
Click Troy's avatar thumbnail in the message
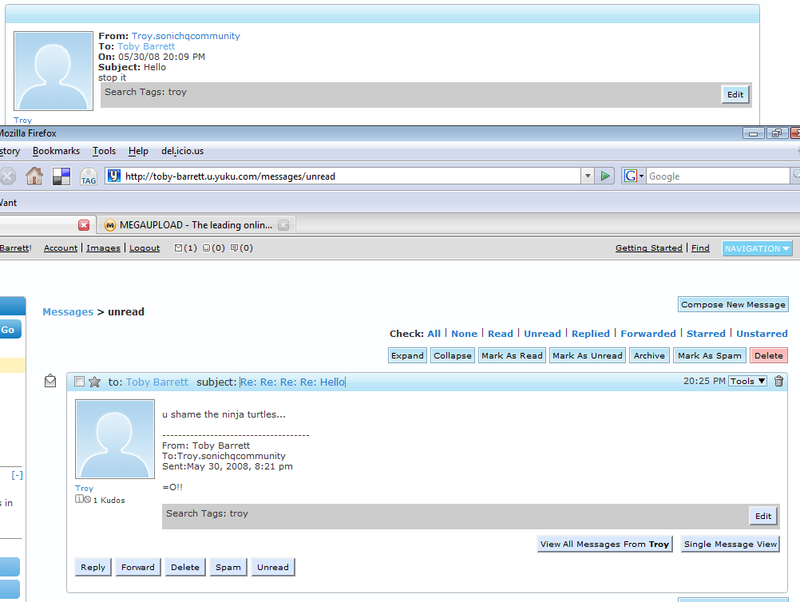tap(114, 439)
